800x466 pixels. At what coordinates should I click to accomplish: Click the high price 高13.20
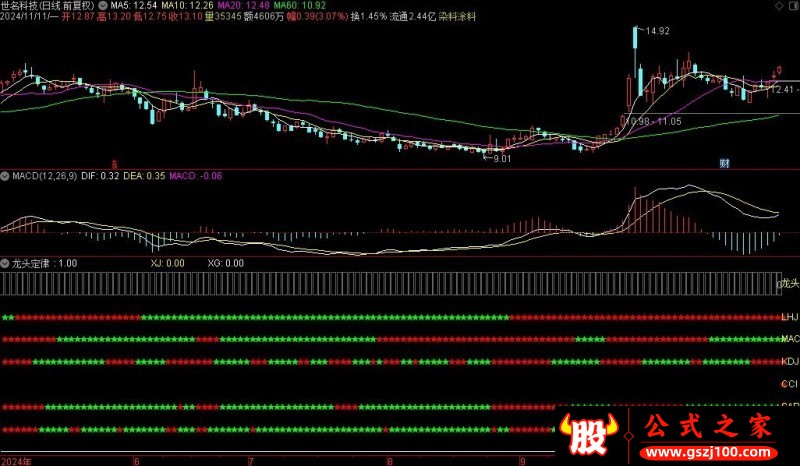pyautogui.click(x=113, y=17)
